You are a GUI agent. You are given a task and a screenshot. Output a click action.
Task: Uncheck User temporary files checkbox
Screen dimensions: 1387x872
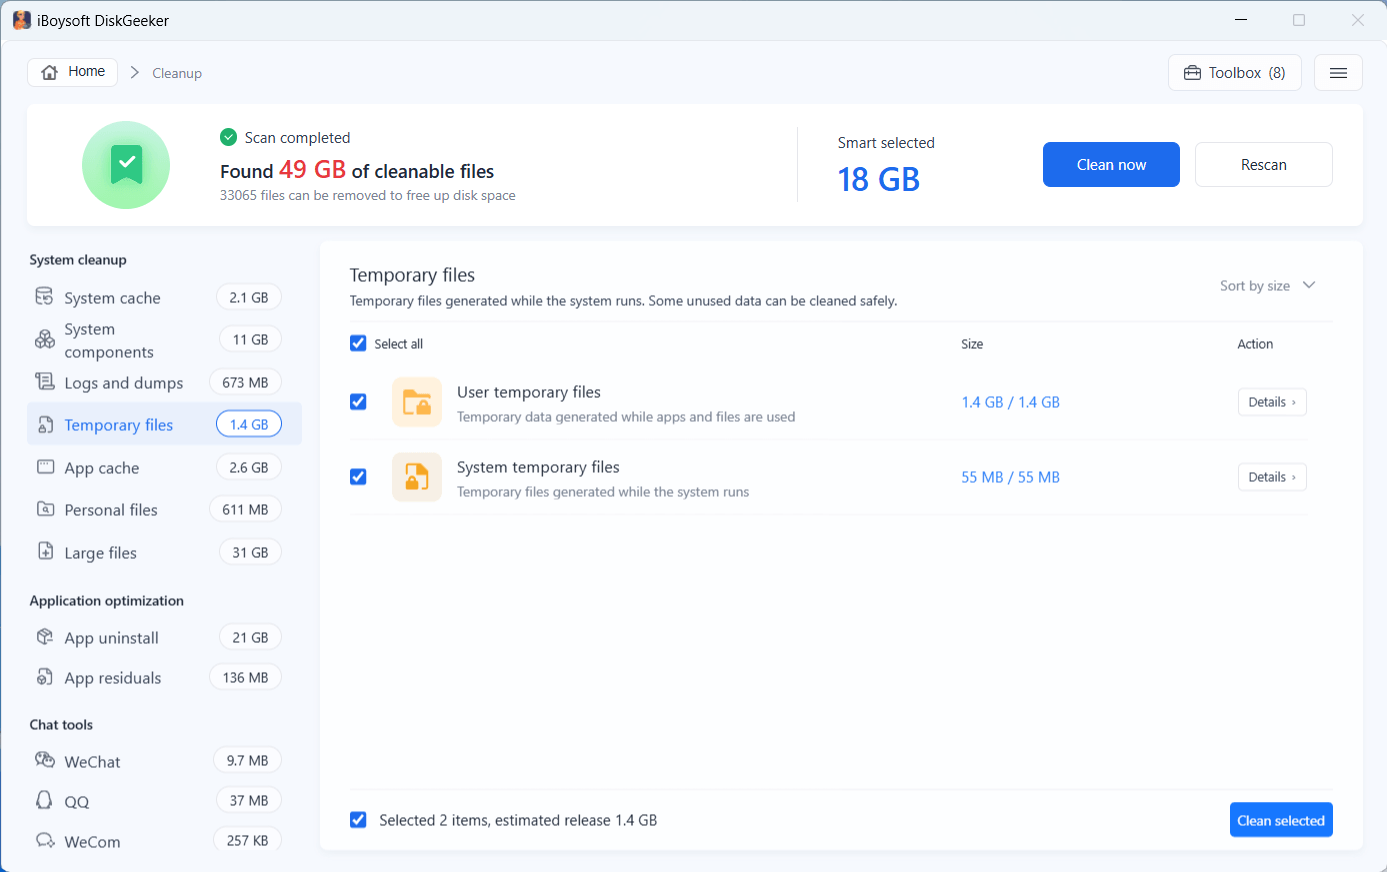coord(358,402)
